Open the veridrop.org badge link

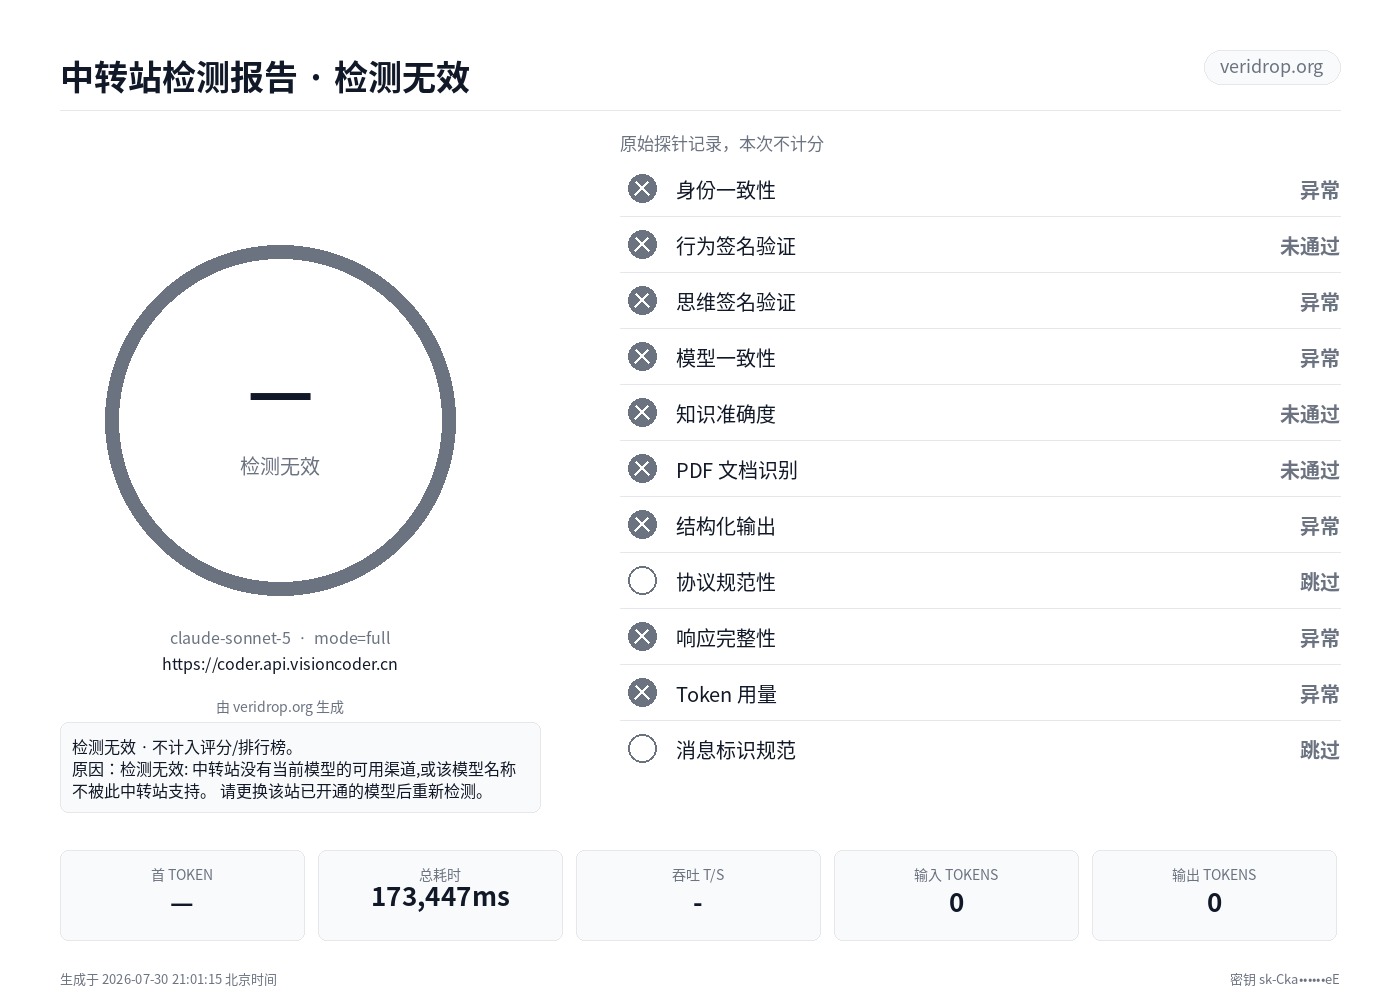tap(1272, 67)
